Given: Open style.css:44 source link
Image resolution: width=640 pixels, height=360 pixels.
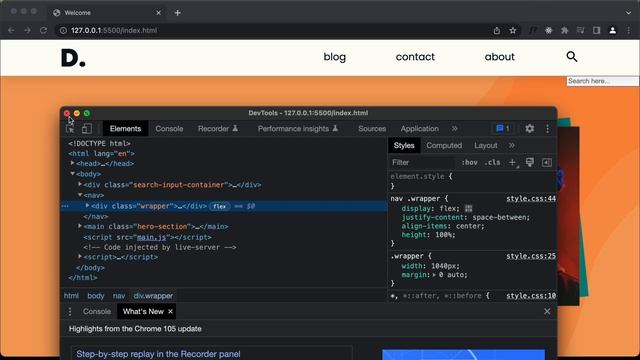Looking at the screenshot, I should (x=531, y=199).
